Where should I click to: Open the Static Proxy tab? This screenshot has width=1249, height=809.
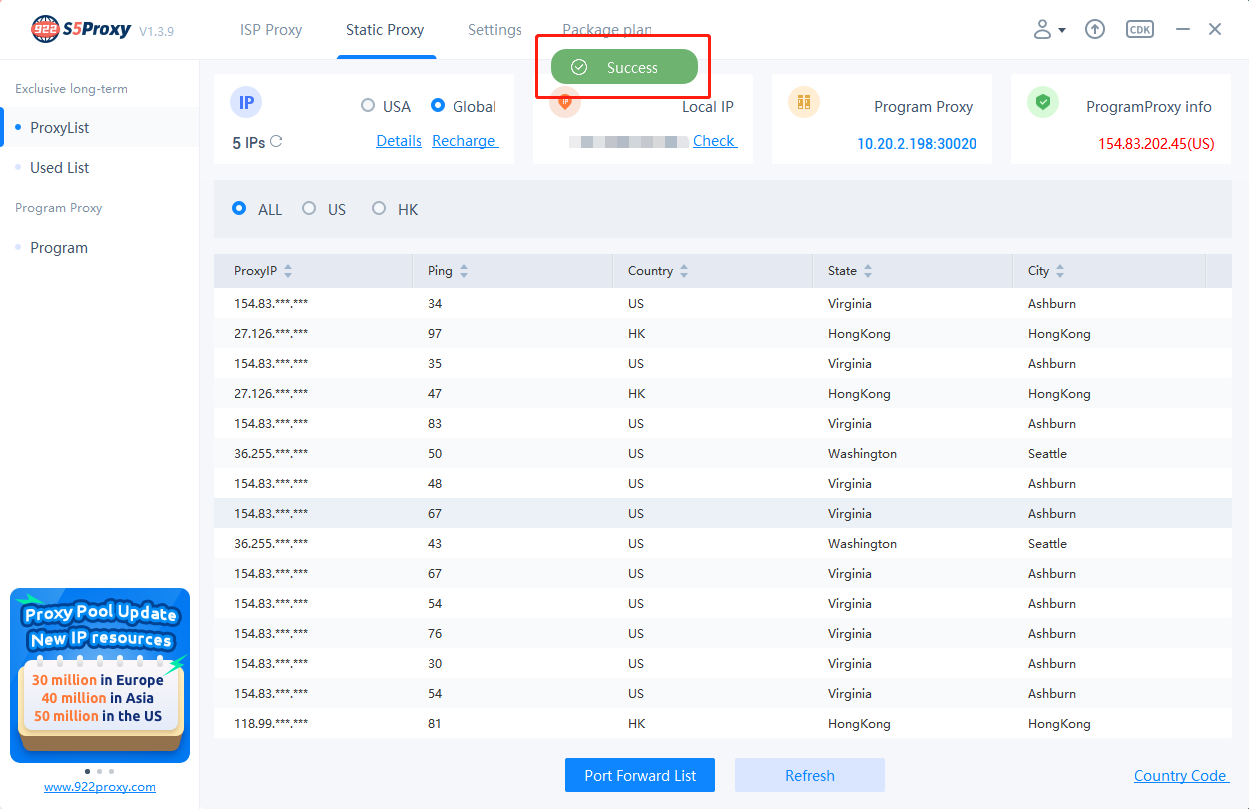(x=385, y=30)
